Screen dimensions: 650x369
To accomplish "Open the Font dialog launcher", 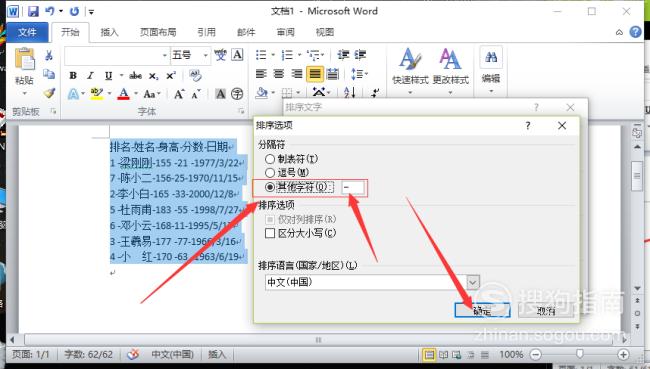I will pos(241,111).
